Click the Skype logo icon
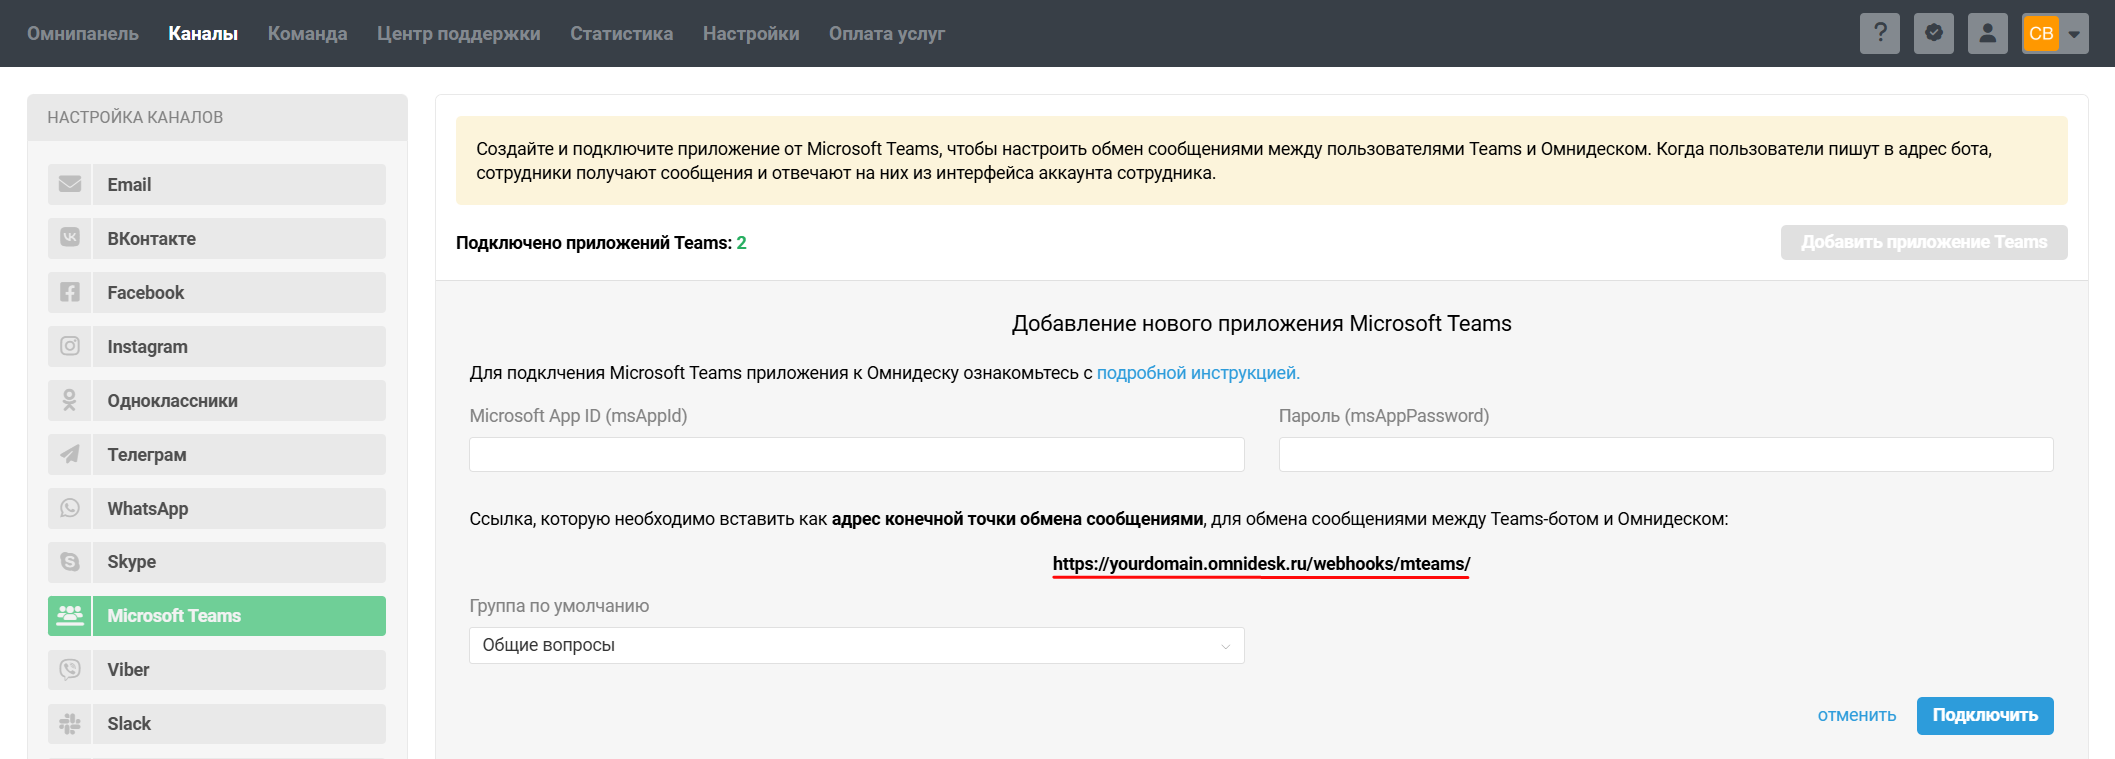Viewport: 2115px width, 759px height. pos(70,562)
